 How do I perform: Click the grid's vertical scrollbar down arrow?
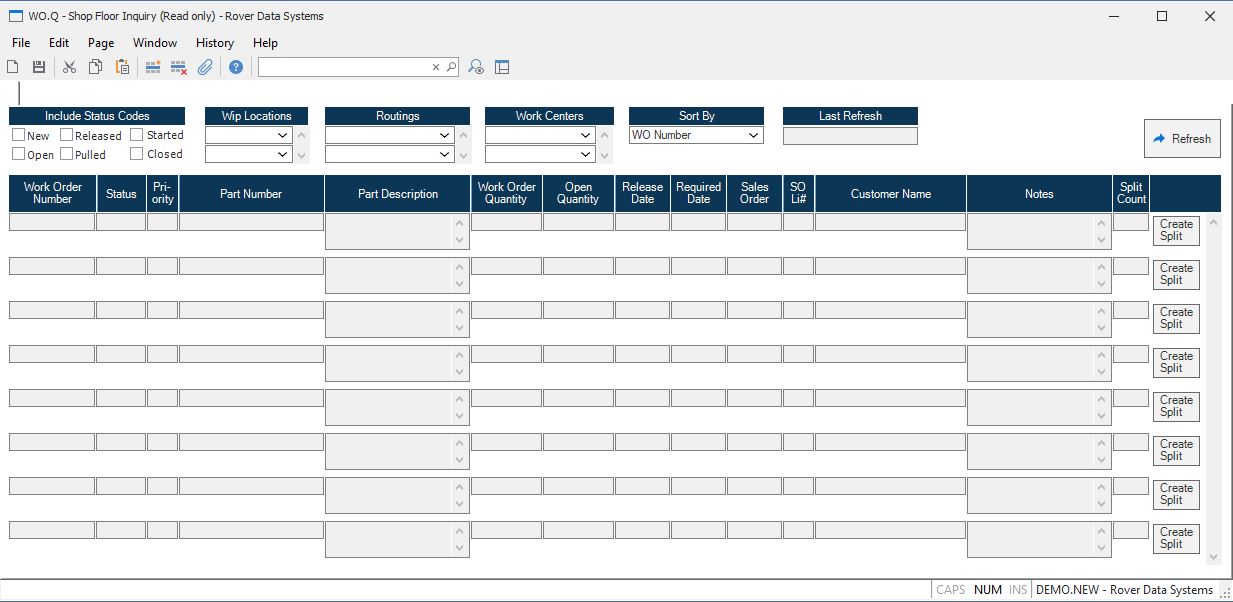point(1214,556)
